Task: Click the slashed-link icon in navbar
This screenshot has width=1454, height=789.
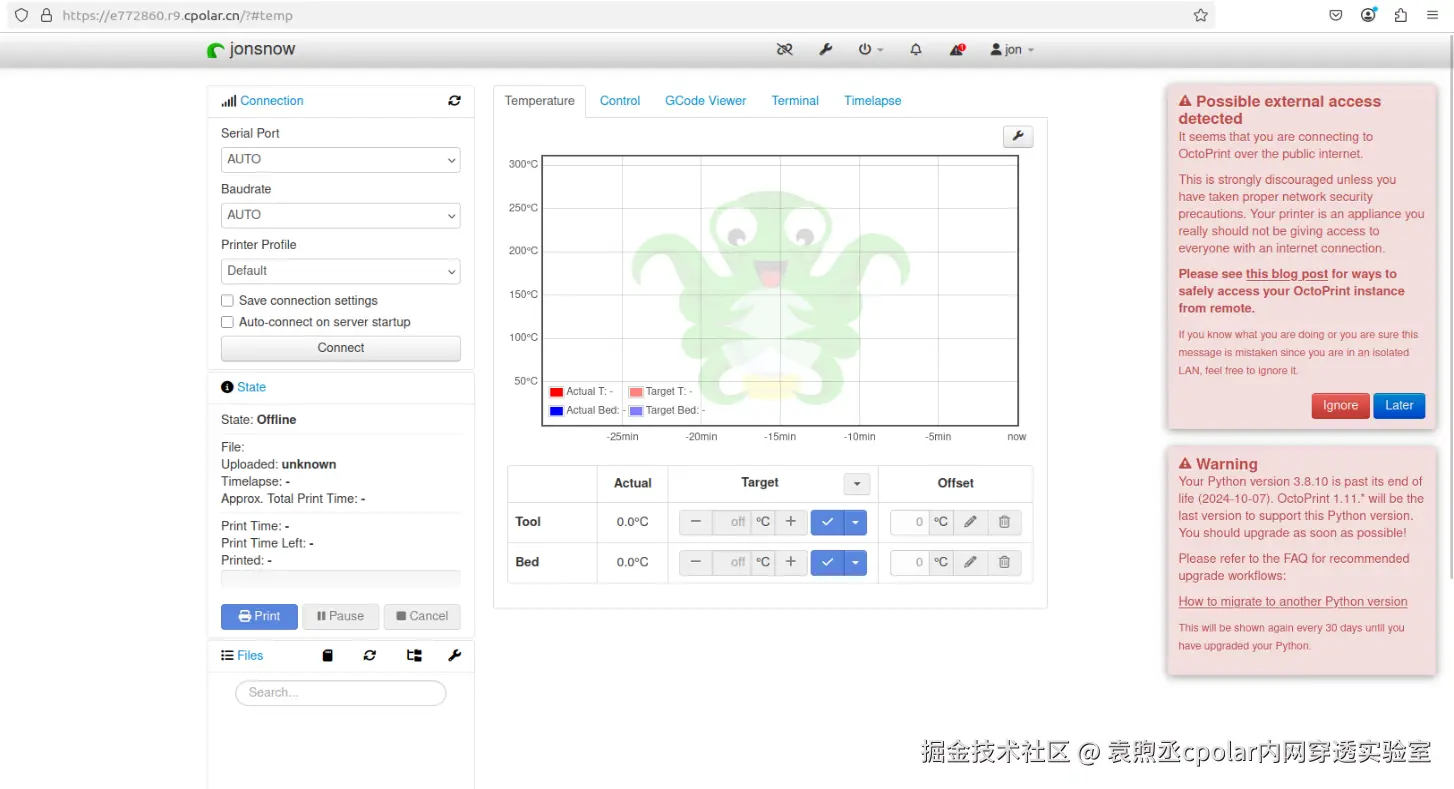Action: (x=785, y=49)
